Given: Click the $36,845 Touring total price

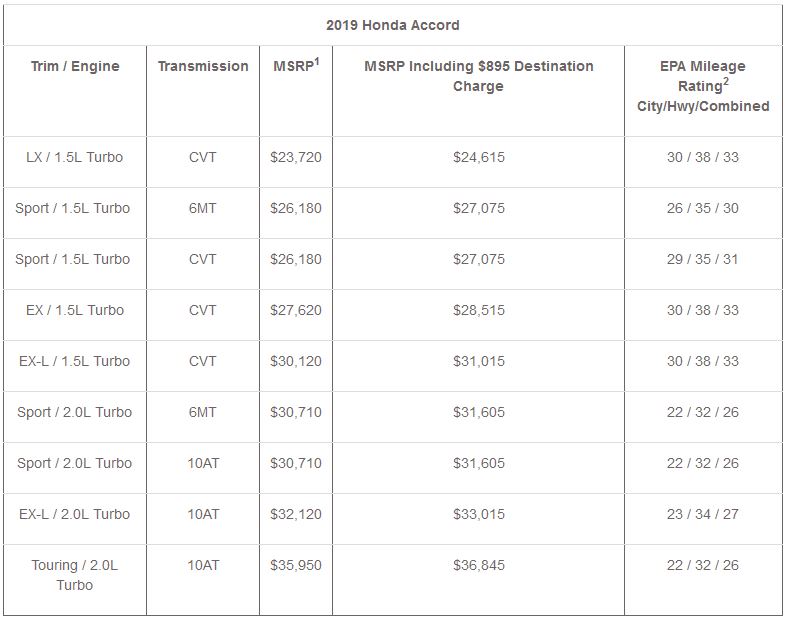Looking at the screenshot, I should (x=478, y=565).
